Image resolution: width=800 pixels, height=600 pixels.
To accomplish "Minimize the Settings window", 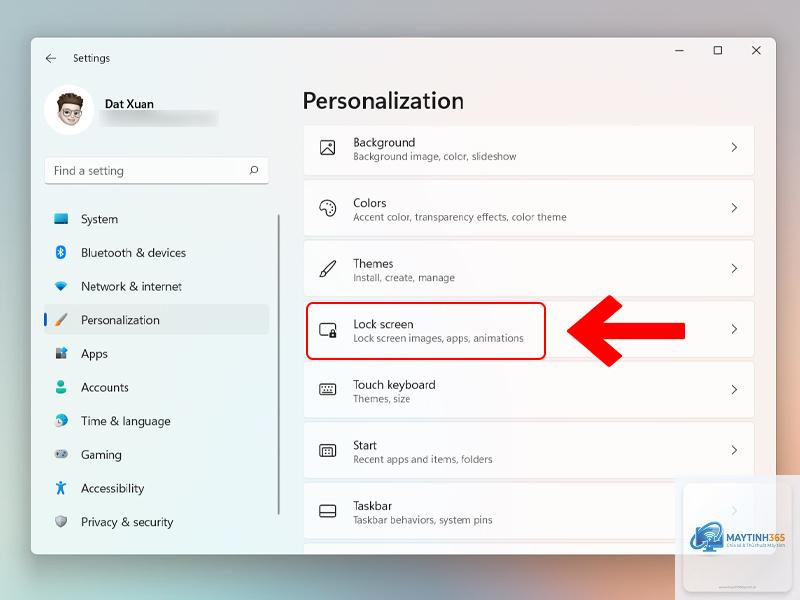I will [x=679, y=51].
